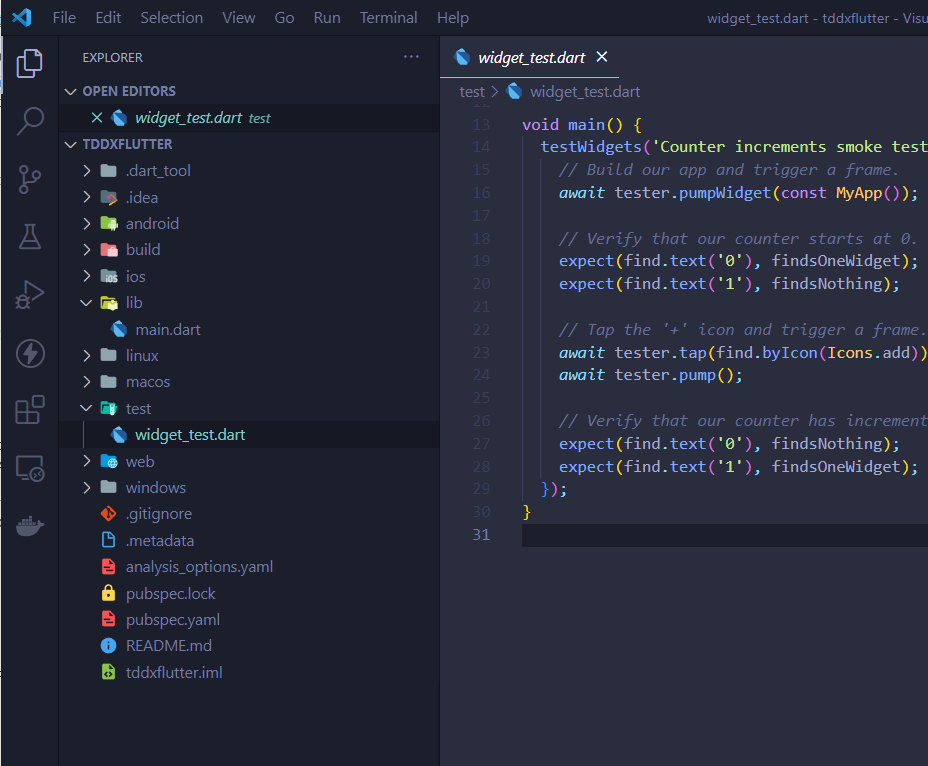Viewport: 928px width, 766px height.
Task: Place cursor on empty line 31
Action: (x=724, y=535)
